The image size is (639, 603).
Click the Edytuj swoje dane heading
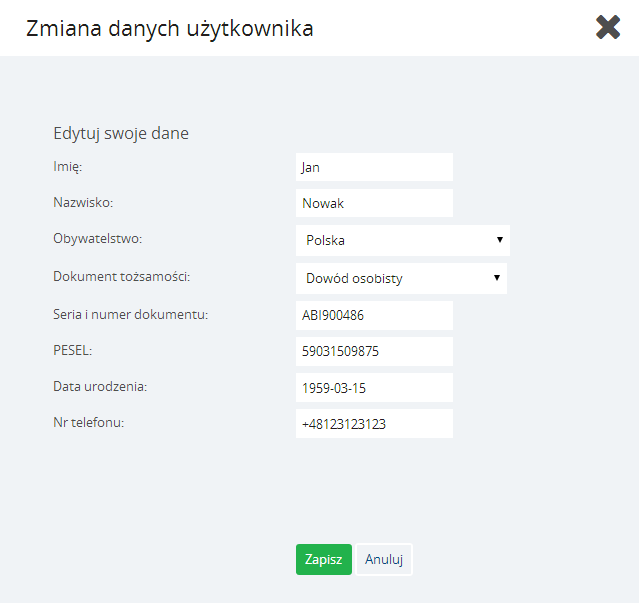coord(121,134)
